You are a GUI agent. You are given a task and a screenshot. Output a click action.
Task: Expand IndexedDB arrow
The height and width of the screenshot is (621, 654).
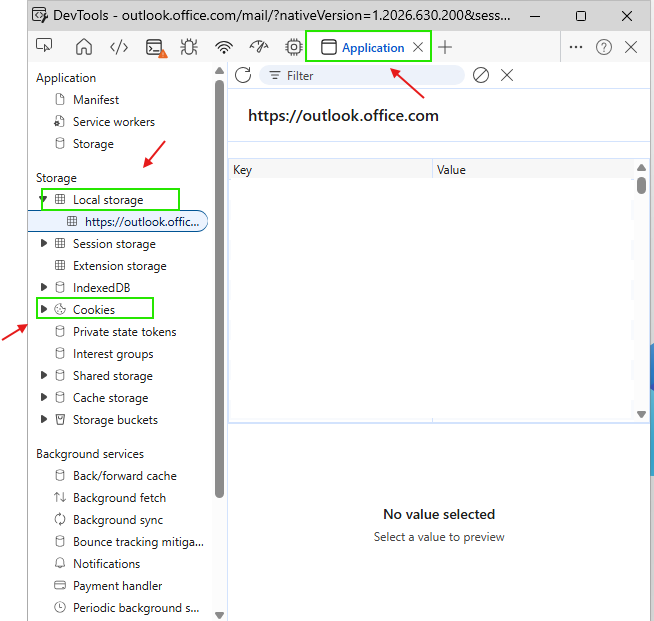coord(44,287)
